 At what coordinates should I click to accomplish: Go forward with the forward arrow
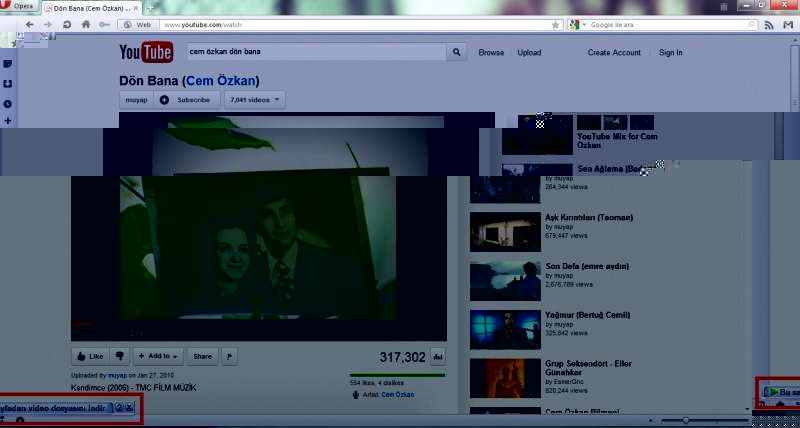48,24
